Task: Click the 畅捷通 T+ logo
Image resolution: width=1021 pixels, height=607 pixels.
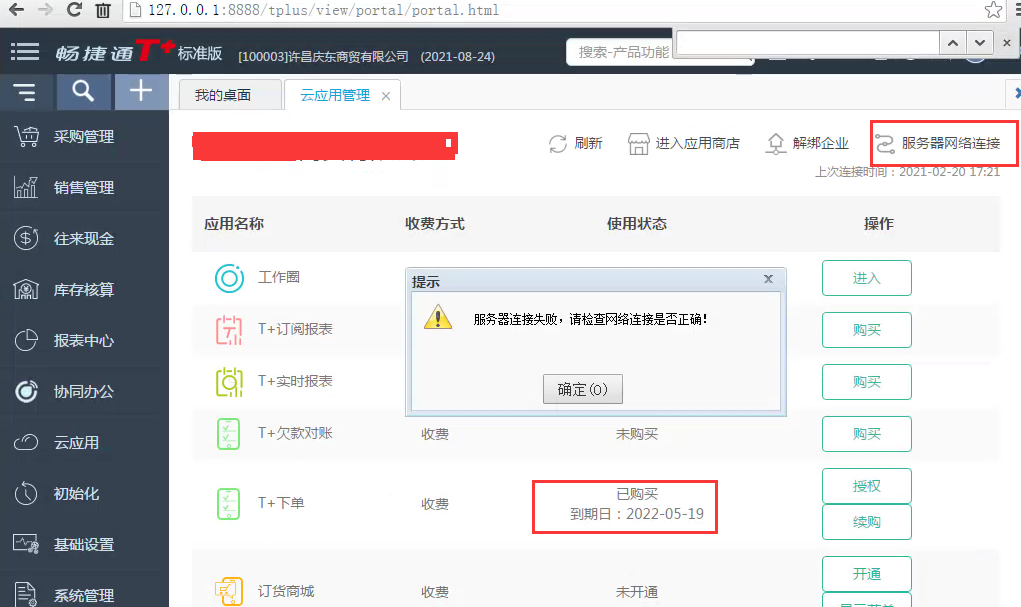Action: [115, 51]
